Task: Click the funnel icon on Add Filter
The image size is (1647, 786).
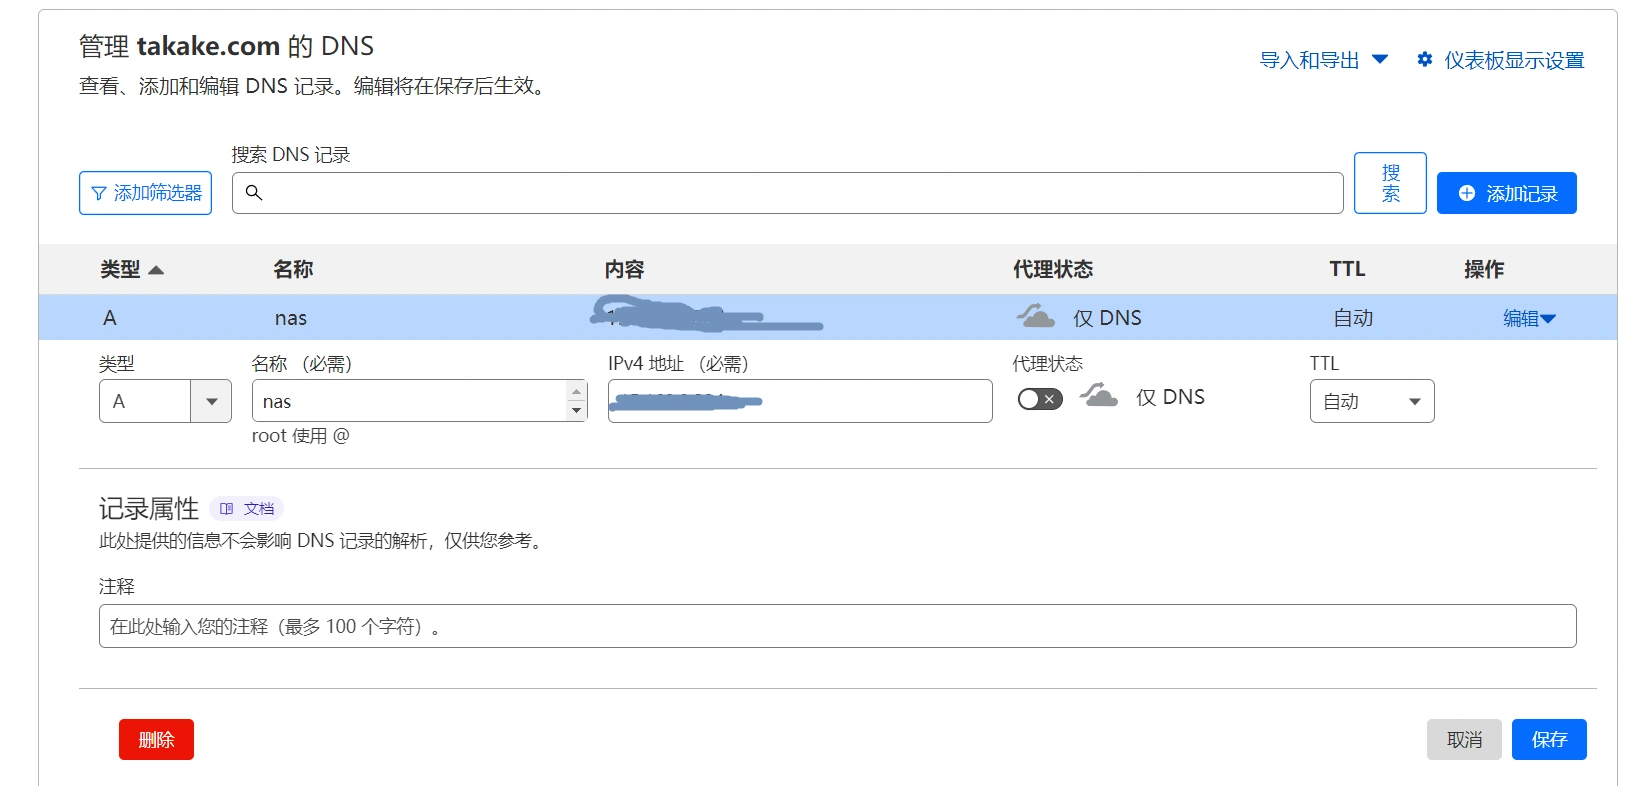Action: coord(99,193)
